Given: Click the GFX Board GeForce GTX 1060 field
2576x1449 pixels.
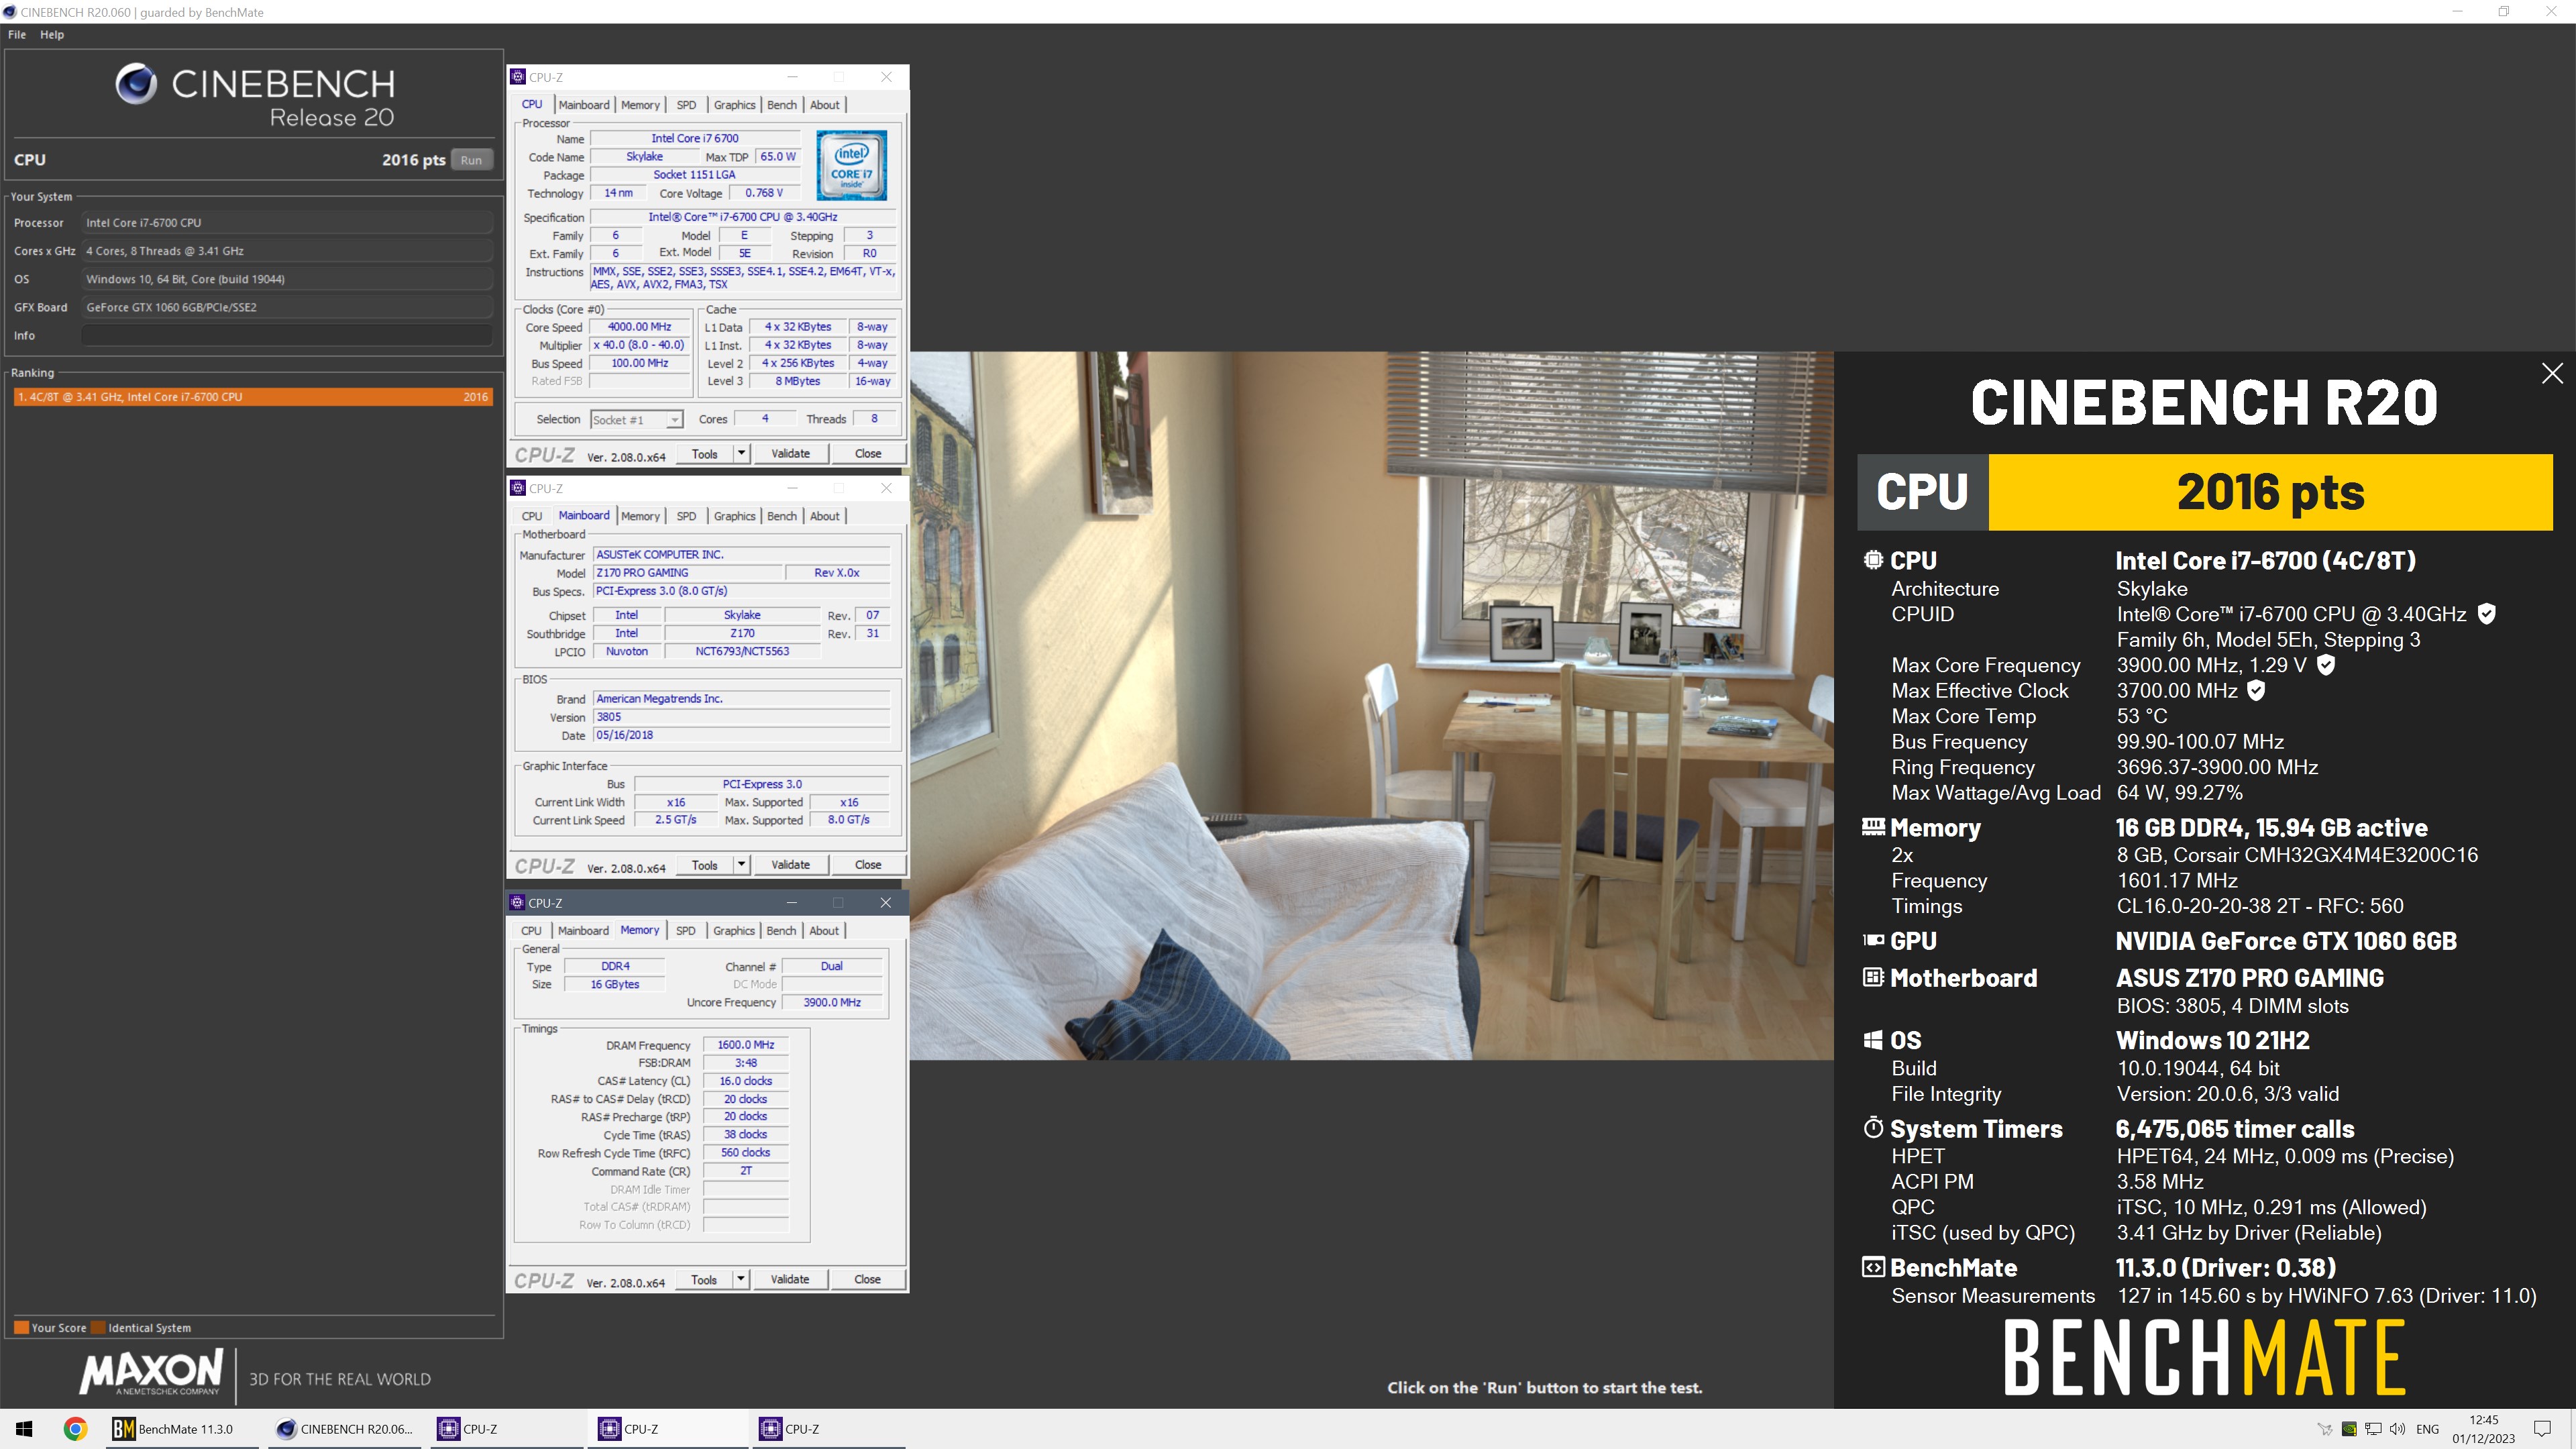Looking at the screenshot, I should pyautogui.click(x=287, y=307).
